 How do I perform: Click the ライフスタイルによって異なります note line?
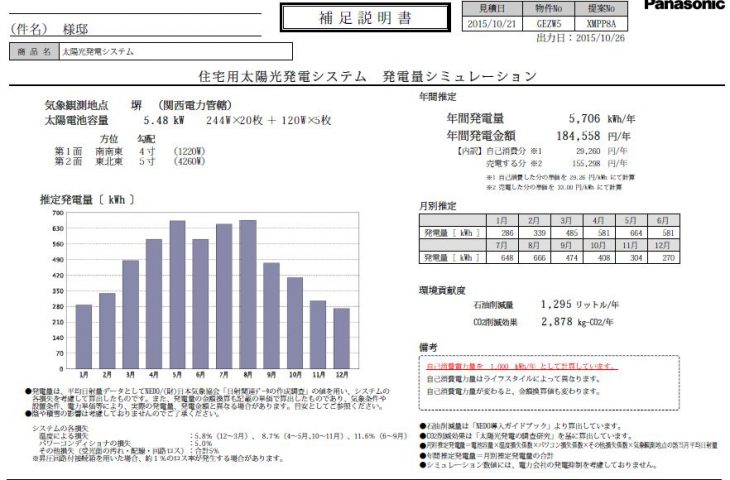coord(514,379)
